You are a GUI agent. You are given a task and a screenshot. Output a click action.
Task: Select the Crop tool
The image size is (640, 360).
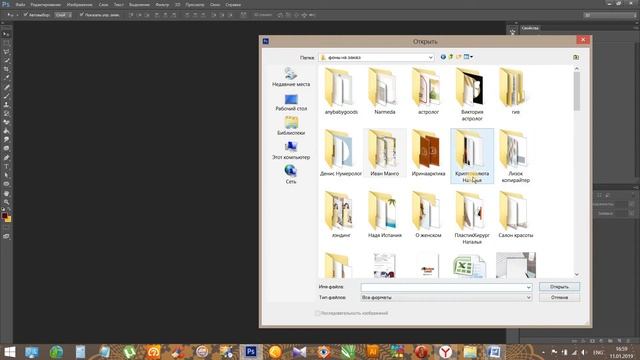pyautogui.click(x=6, y=69)
